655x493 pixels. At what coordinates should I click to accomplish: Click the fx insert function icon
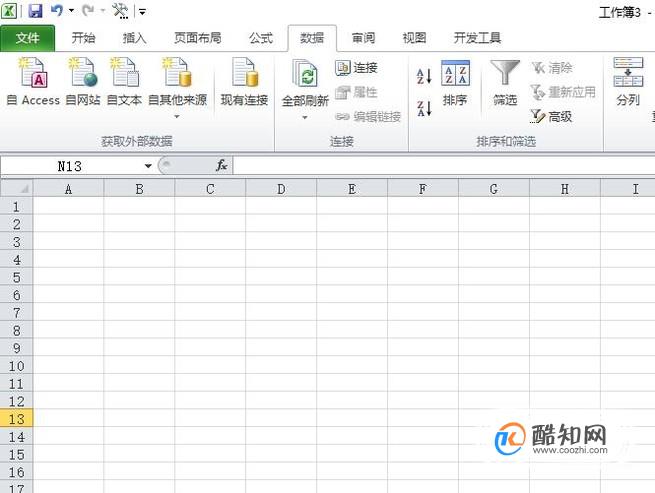pos(221,165)
